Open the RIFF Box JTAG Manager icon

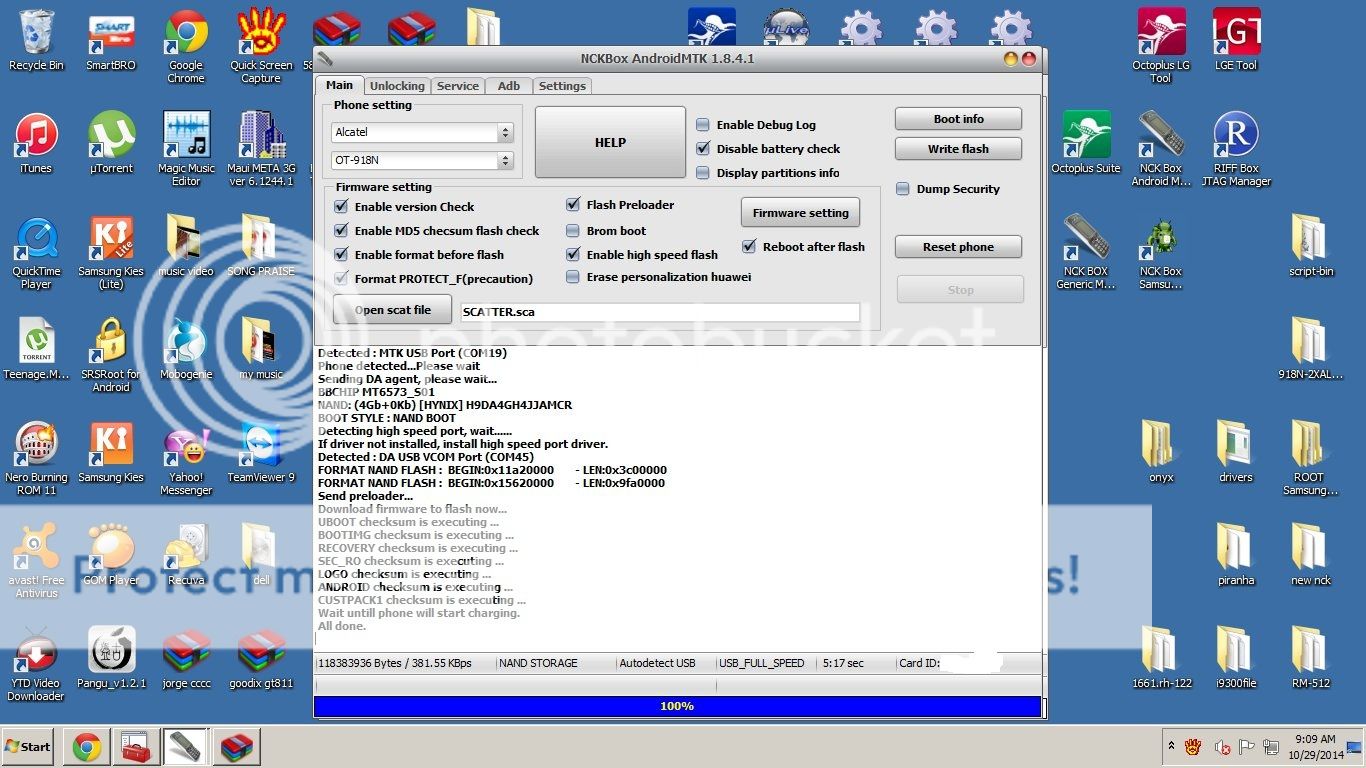tap(1235, 135)
